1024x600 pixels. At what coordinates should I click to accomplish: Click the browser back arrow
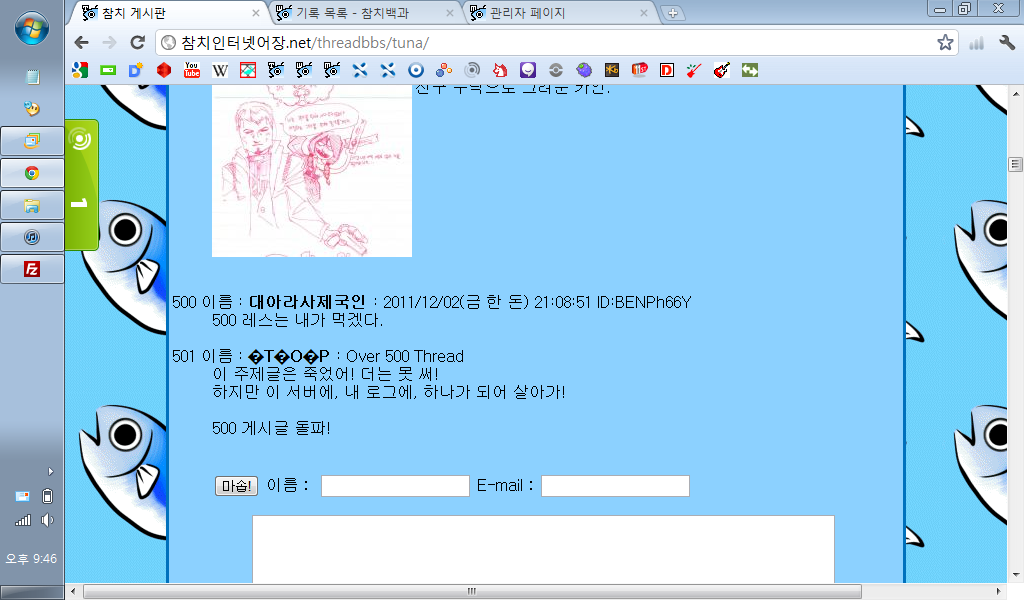82,43
